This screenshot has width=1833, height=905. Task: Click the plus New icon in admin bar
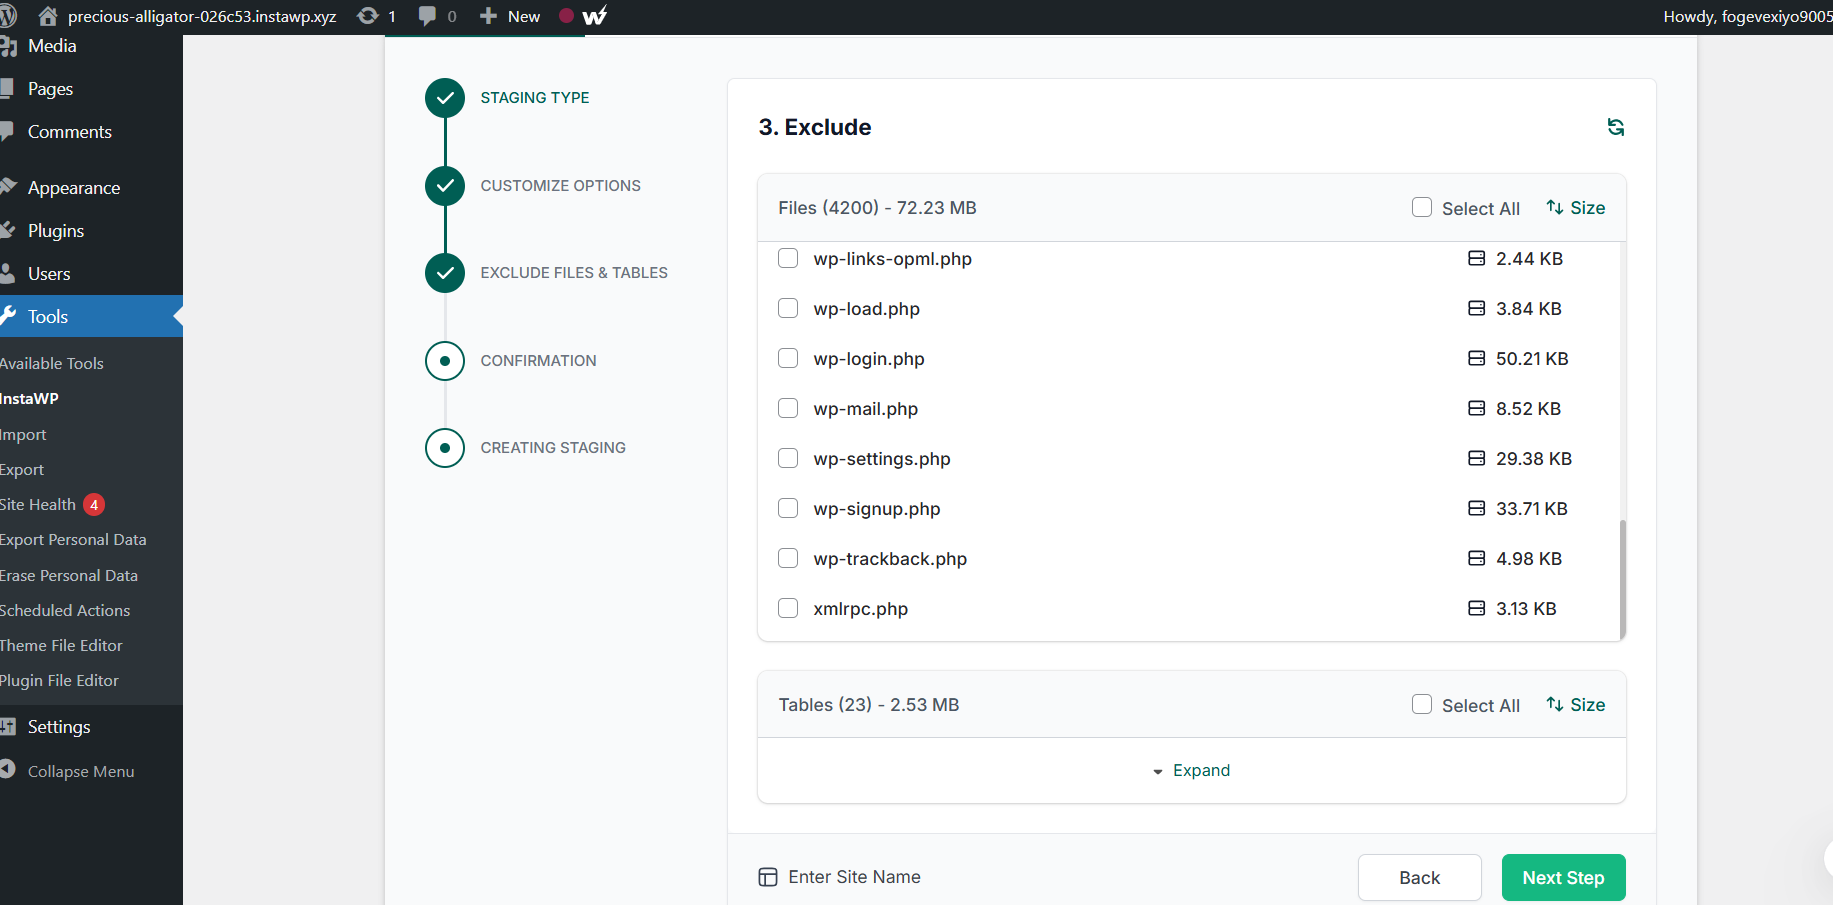(488, 16)
